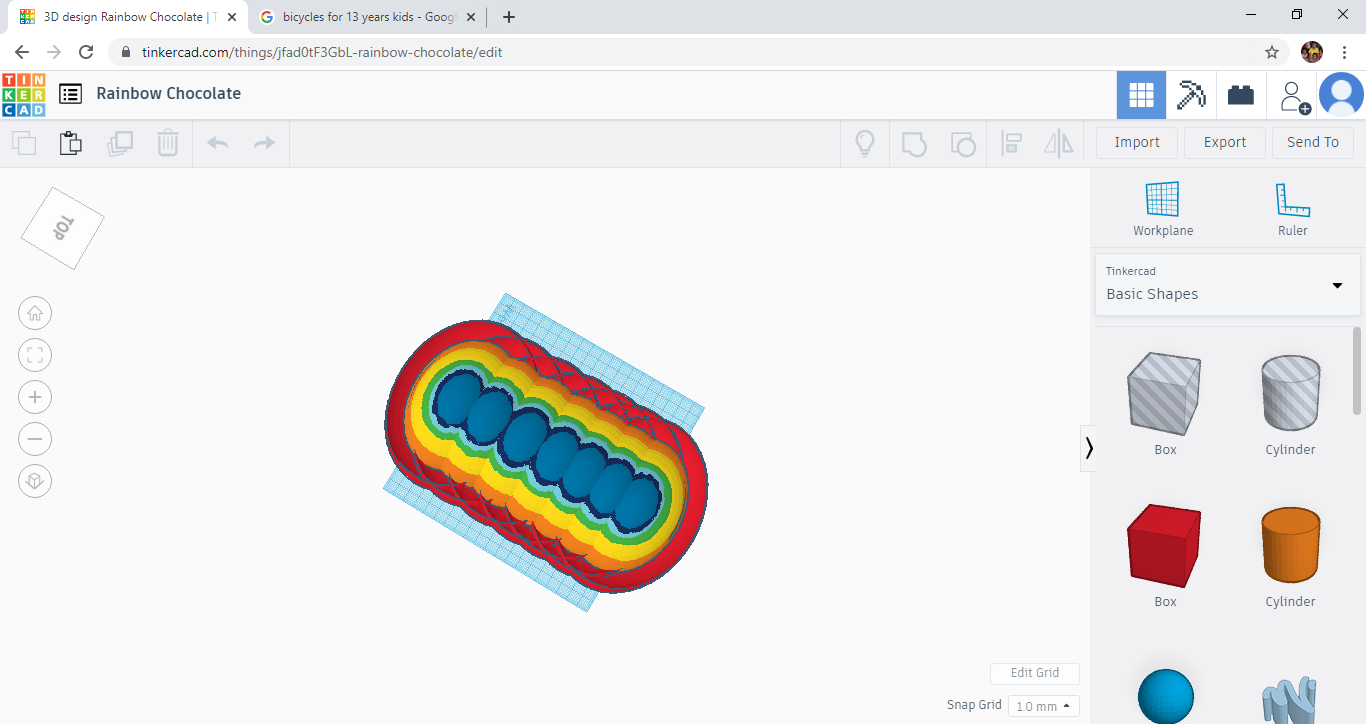Click the Export button
The width and height of the screenshot is (1366, 724).
pos(1225,142)
